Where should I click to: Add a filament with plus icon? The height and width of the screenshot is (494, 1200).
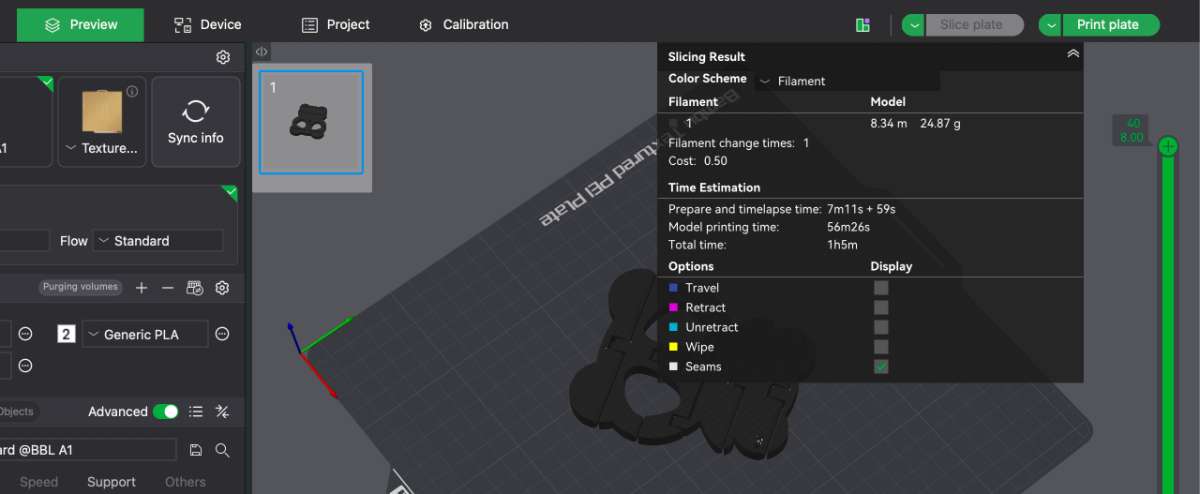141,288
